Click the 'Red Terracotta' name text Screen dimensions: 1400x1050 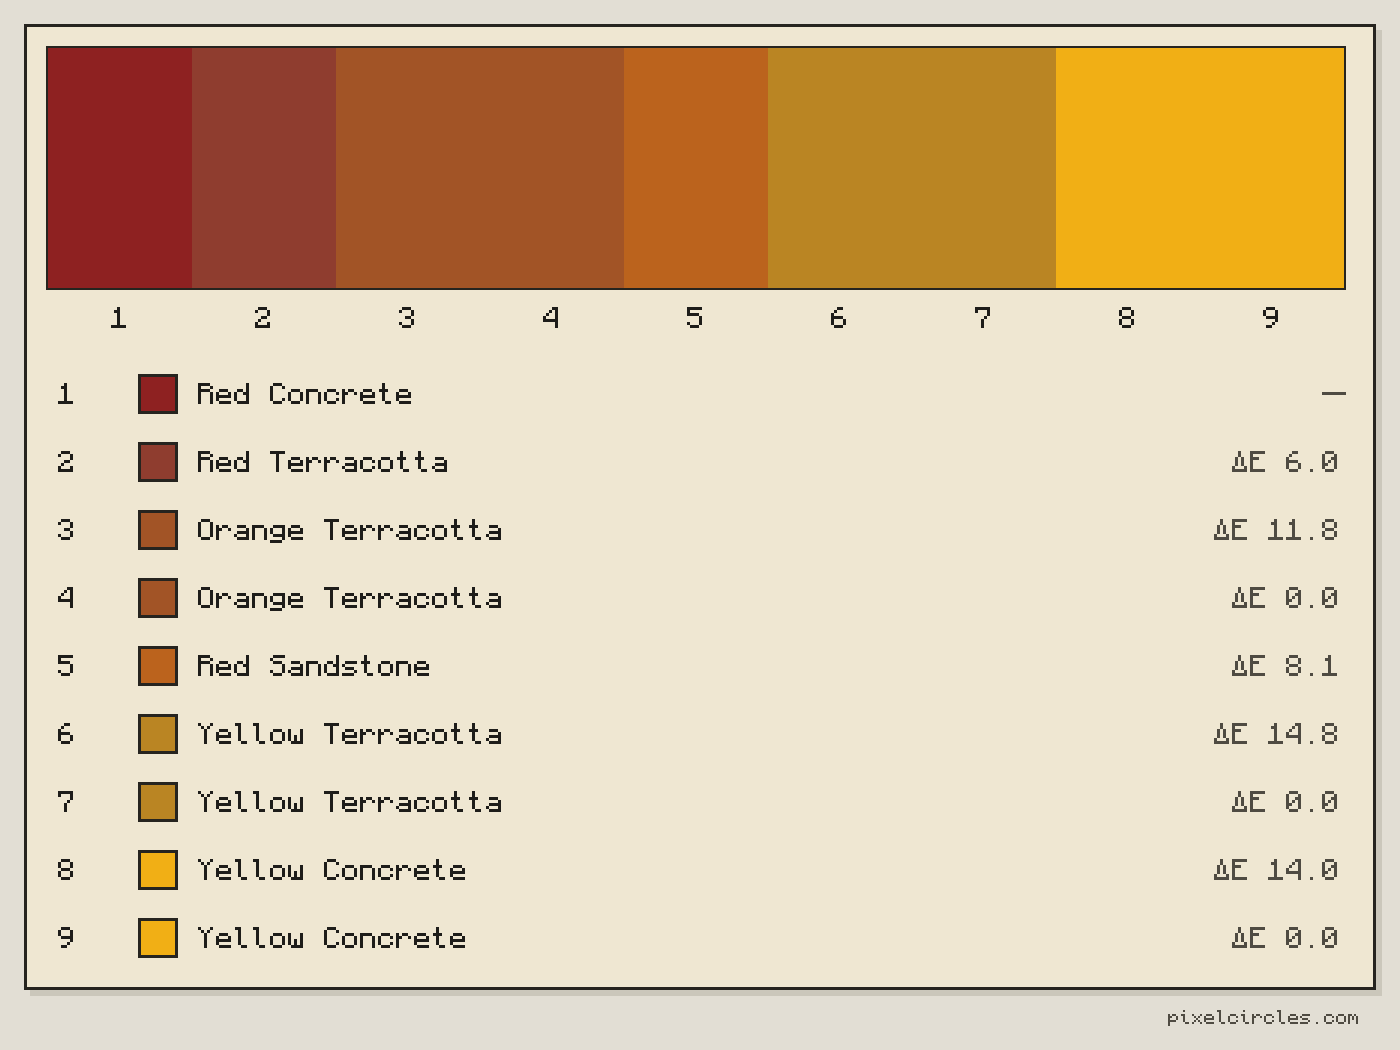click(322, 462)
